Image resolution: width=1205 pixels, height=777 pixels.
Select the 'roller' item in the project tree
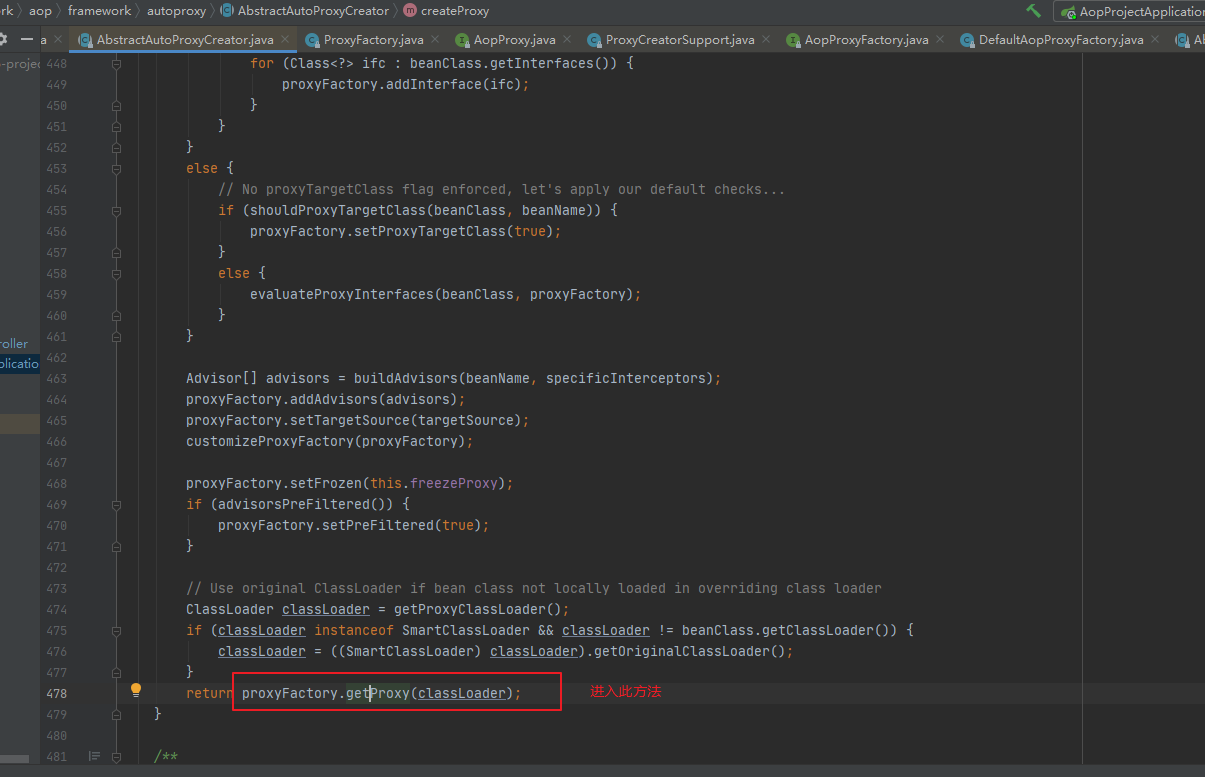(14, 343)
